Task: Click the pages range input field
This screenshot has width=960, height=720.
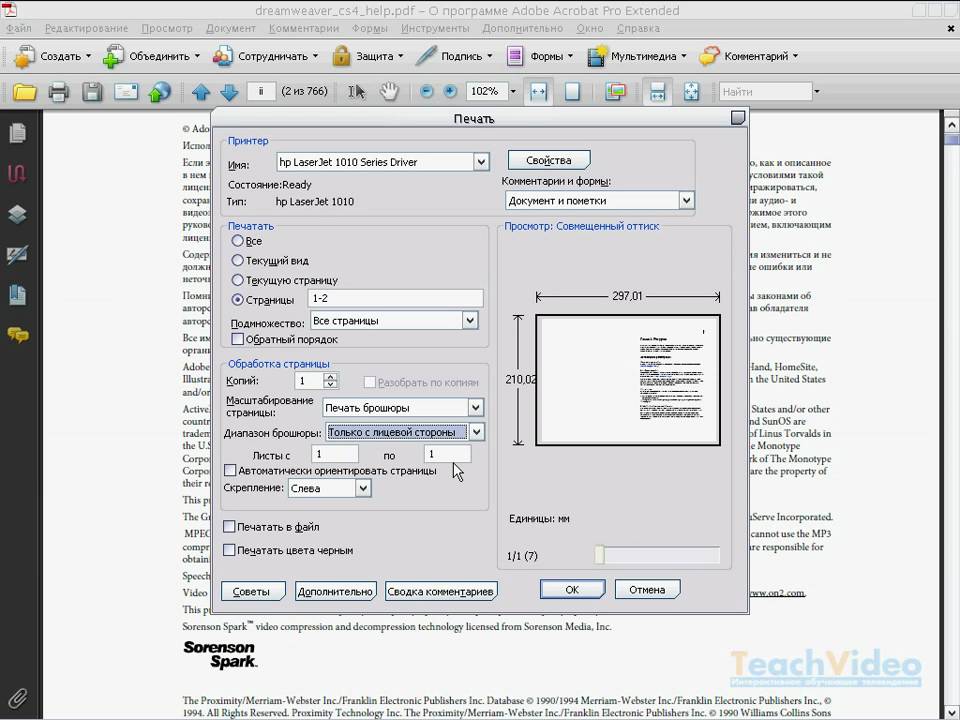Action: [x=396, y=298]
